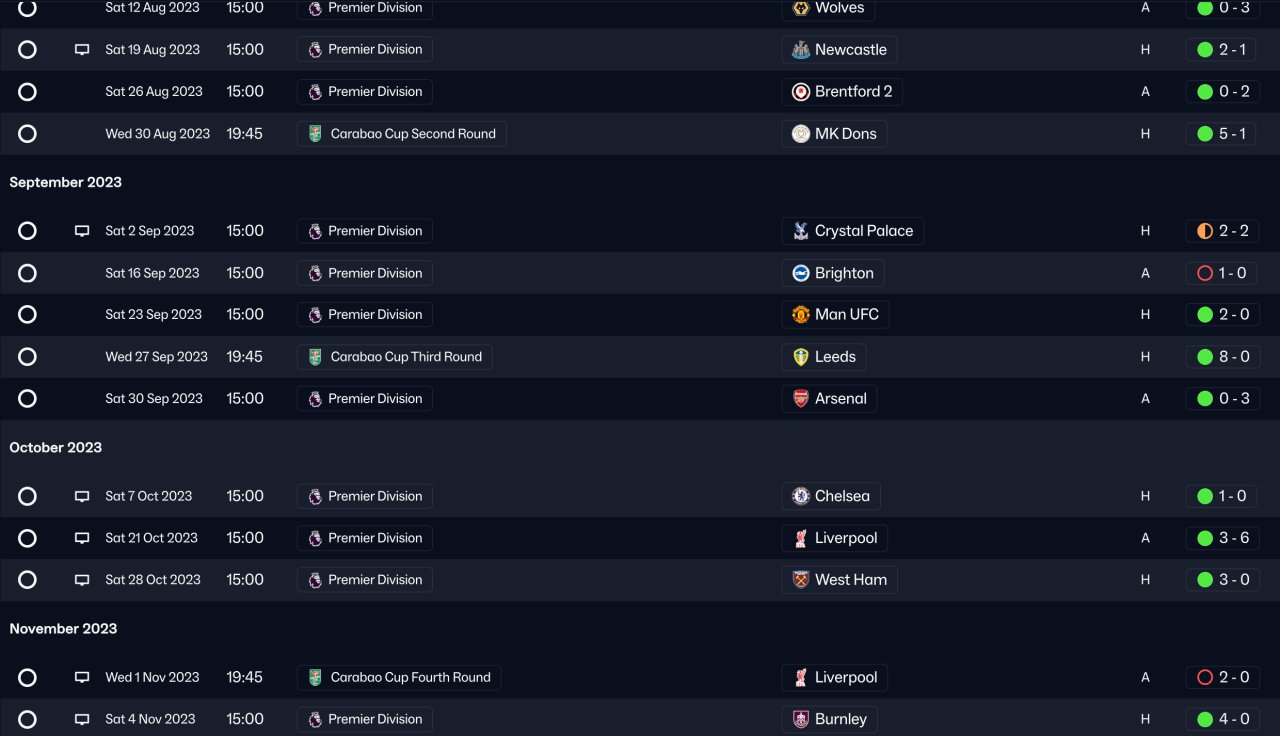Click the Carabao Cup icon for MK Dons game
This screenshot has height=736, width=1280.
point(315,134)
